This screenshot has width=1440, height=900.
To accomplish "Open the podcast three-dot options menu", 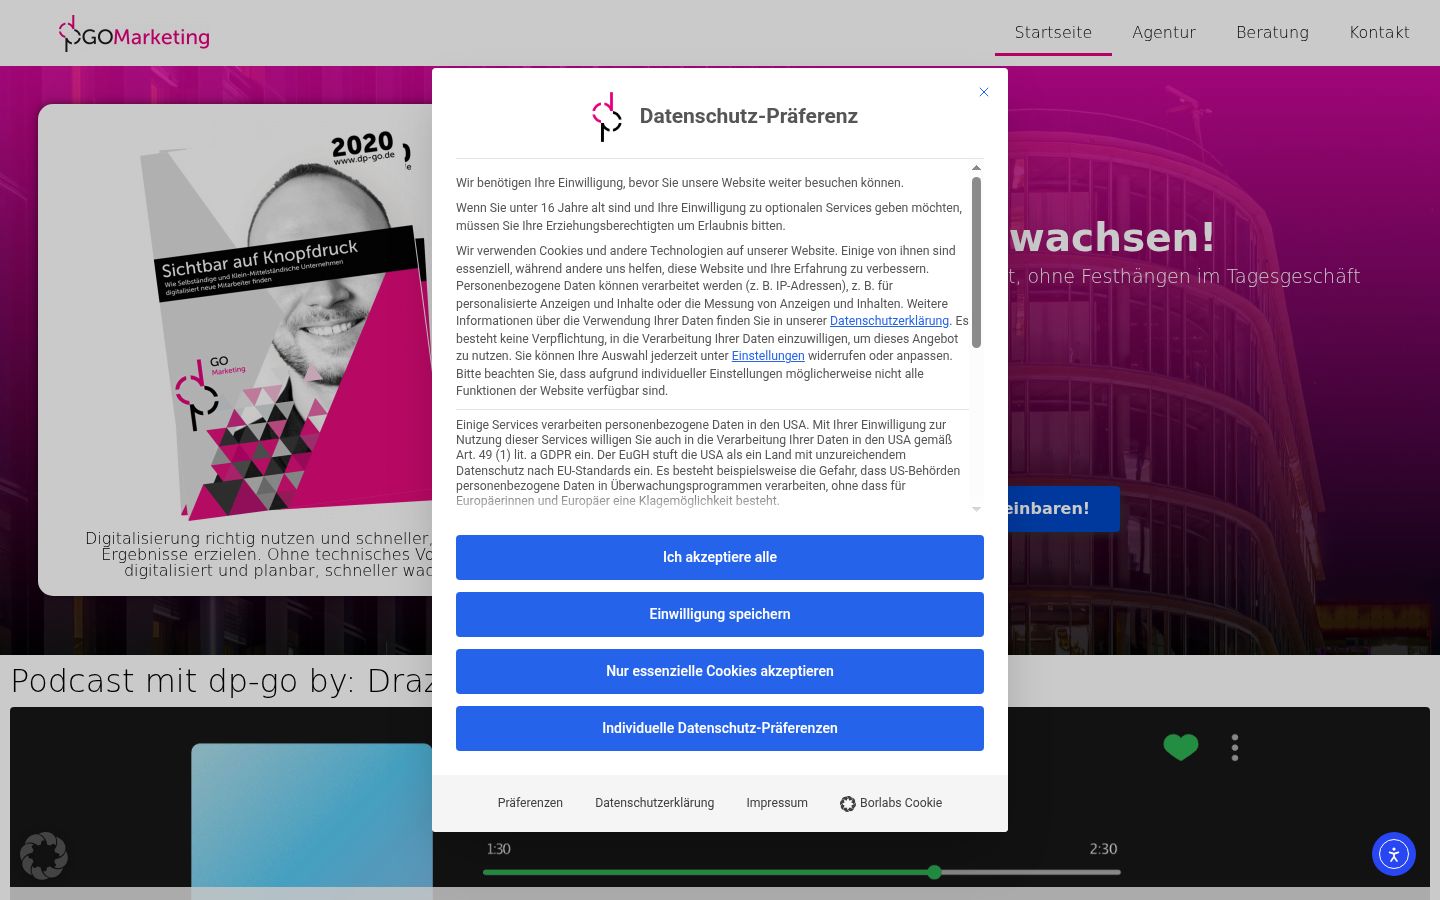I will coord(1235,748).
